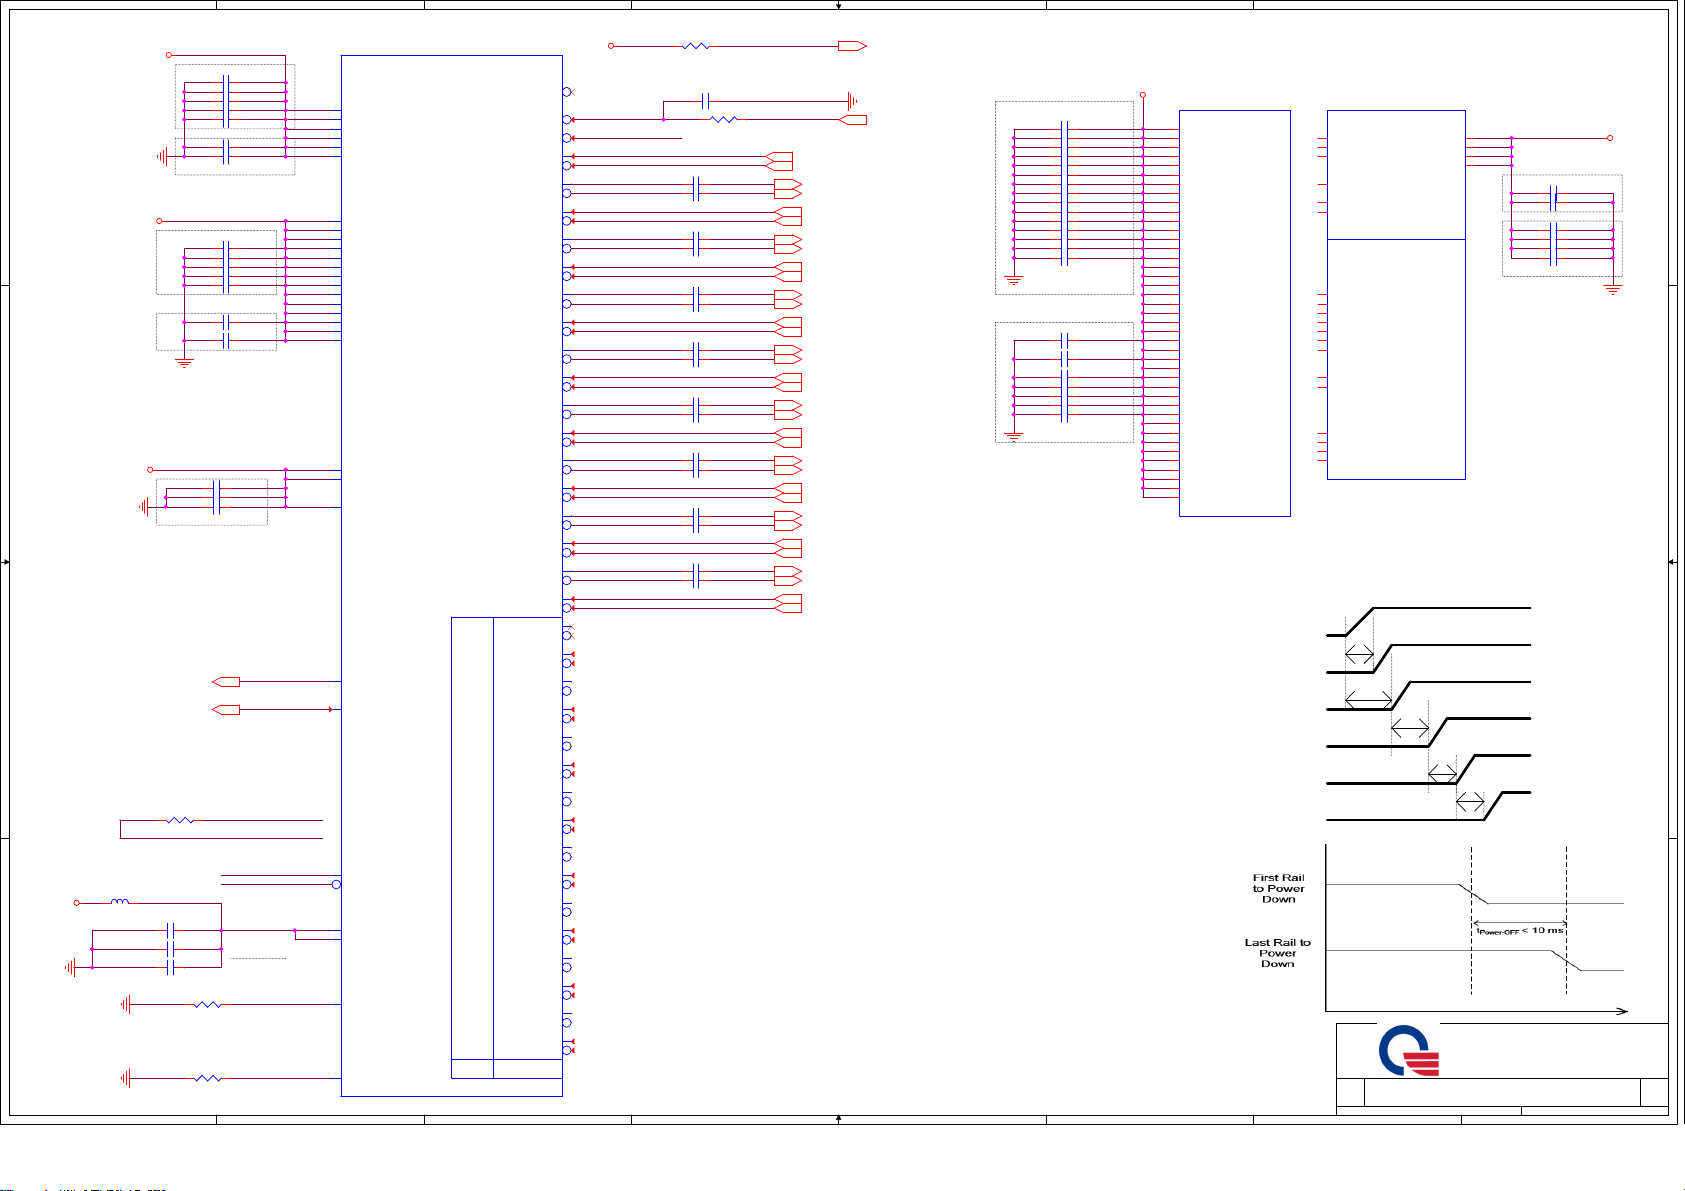Click the inductor coil symbol in the schematic
Image resolution: width=1685 pixels, height=1191 pixels.
120,902
